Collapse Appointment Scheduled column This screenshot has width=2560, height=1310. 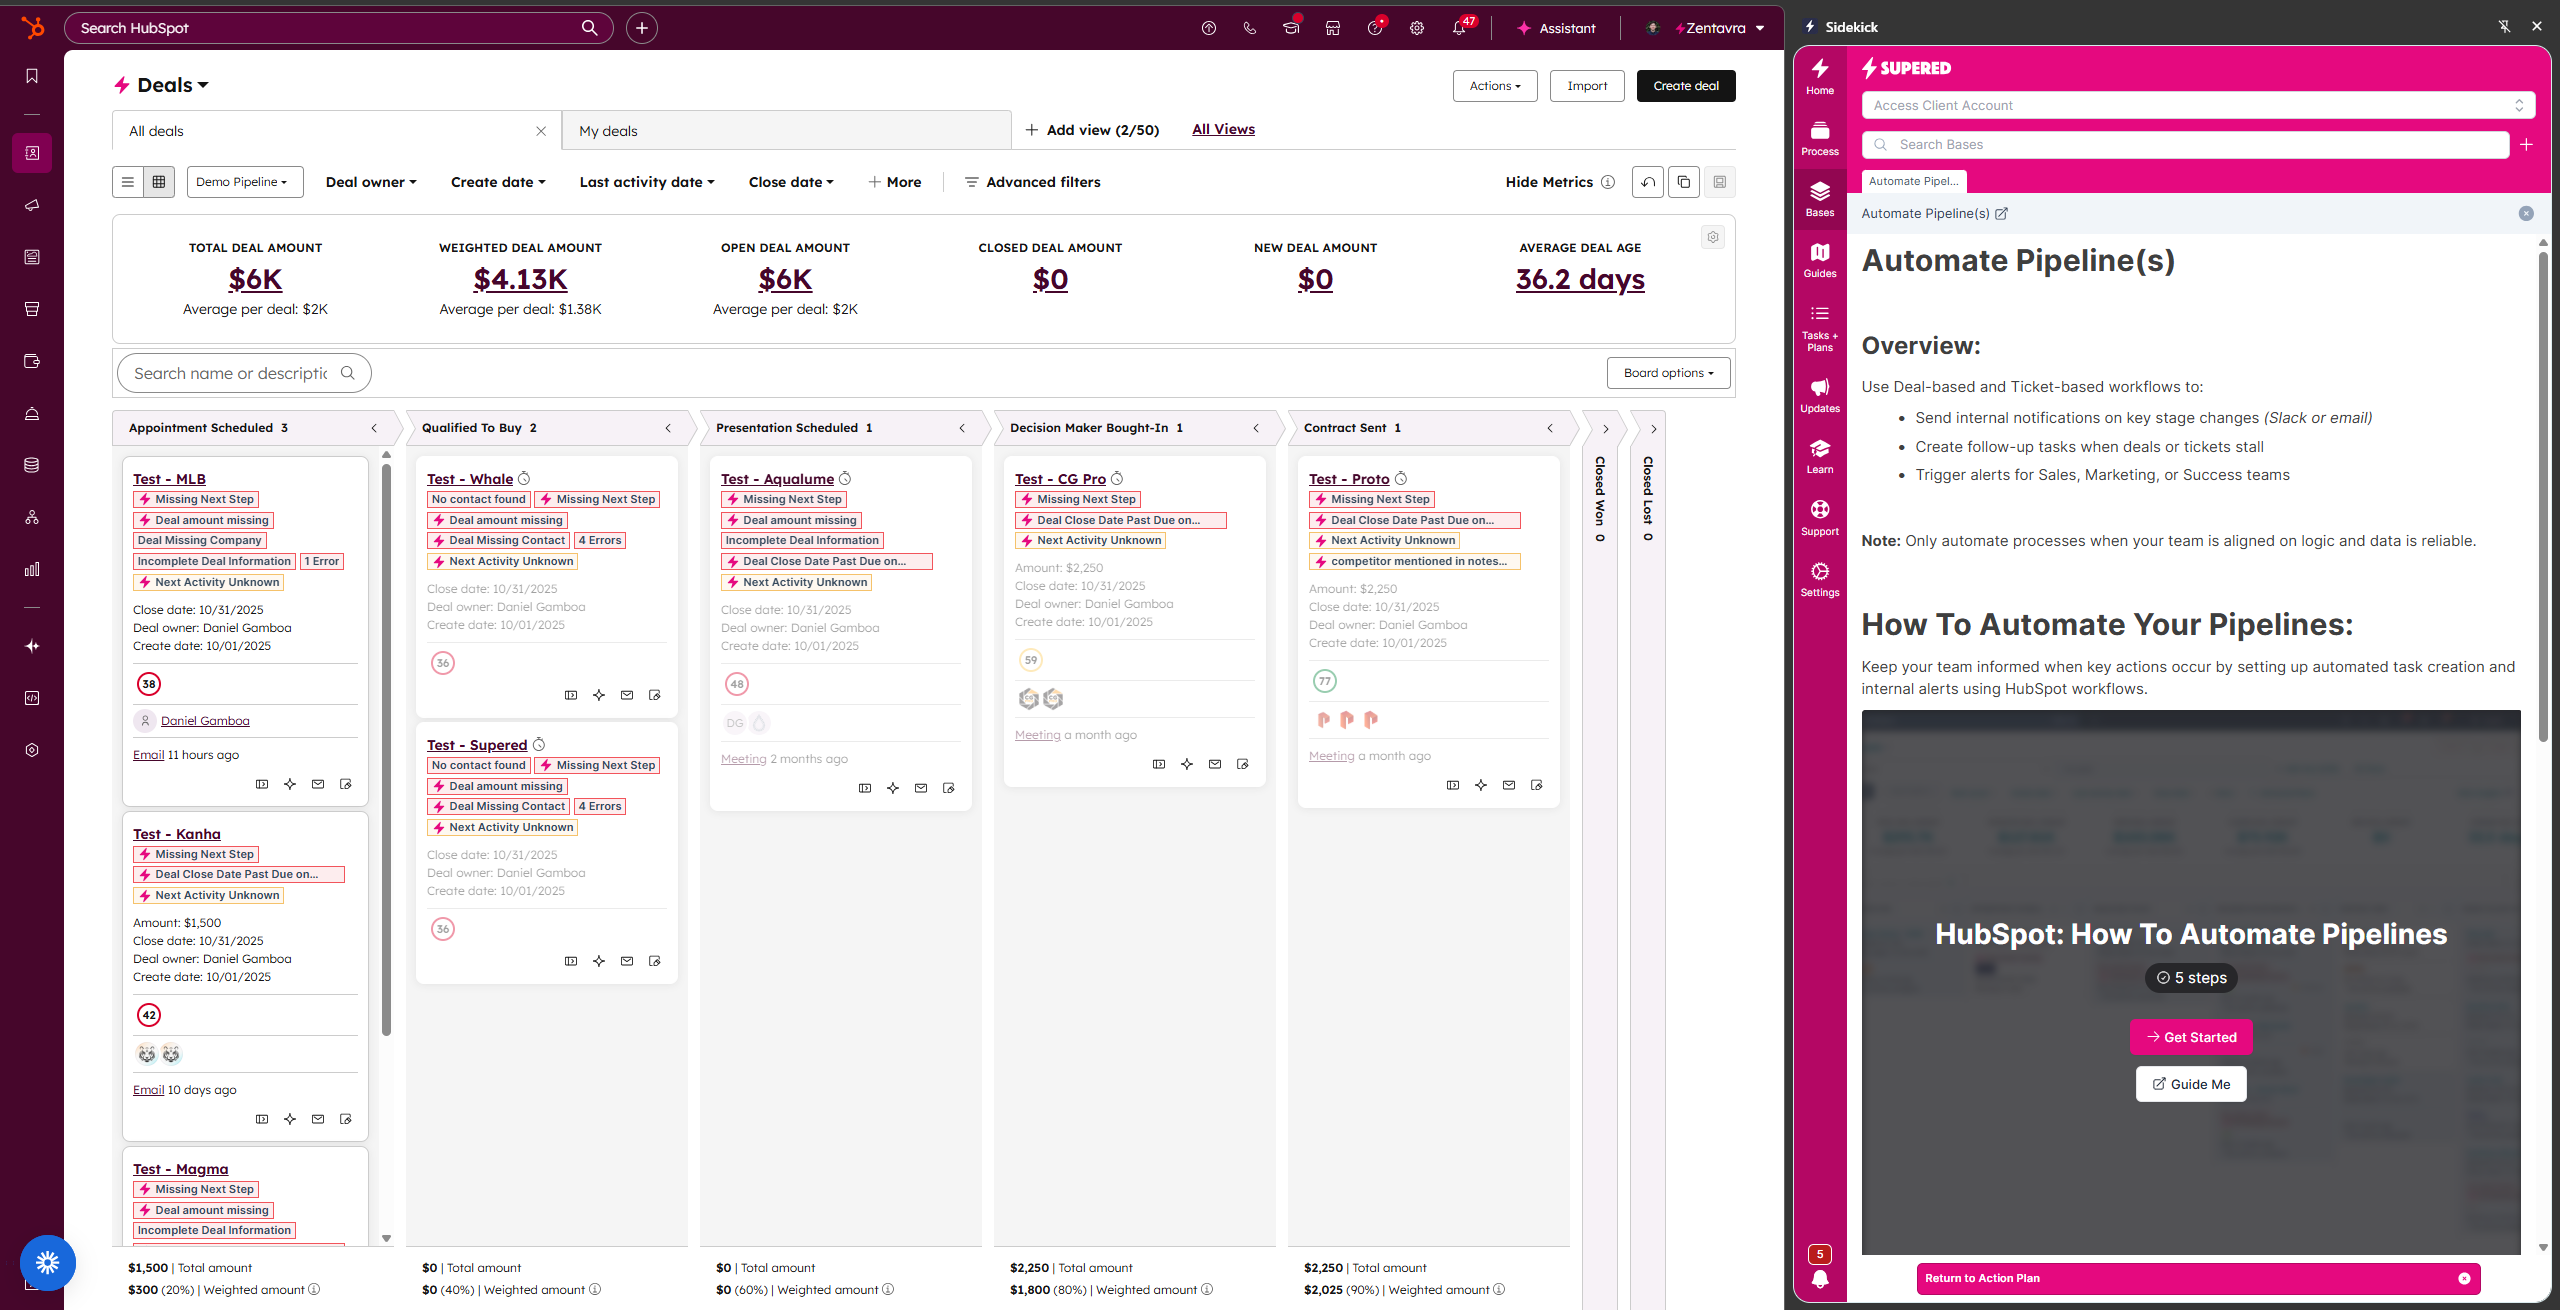[x=374, y=428]
